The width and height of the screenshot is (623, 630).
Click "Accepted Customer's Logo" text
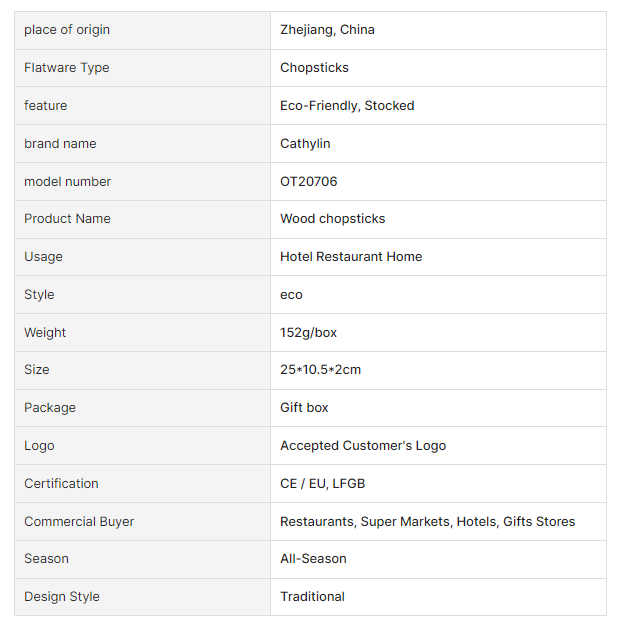pos(363,446)
